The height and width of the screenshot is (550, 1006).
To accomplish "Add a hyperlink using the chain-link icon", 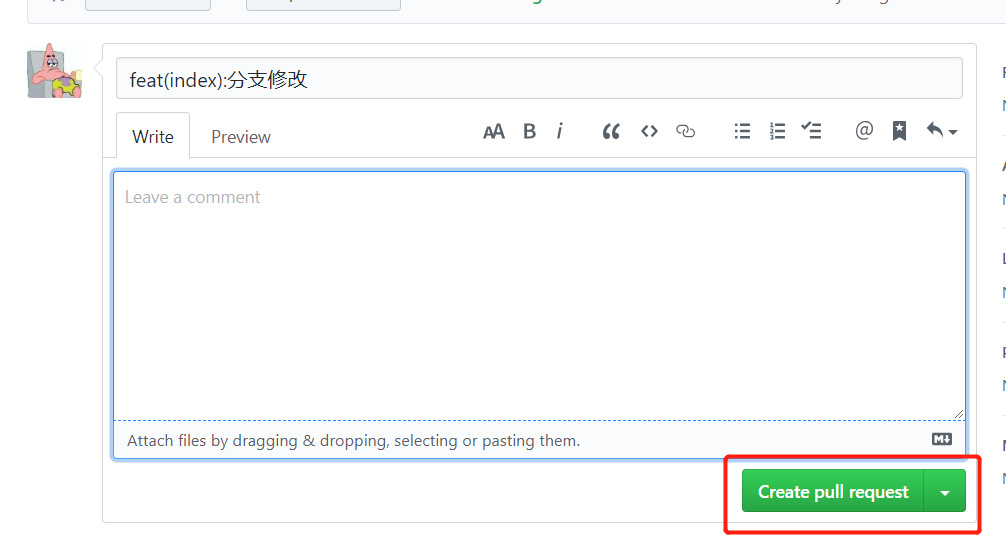I will 685,131.
